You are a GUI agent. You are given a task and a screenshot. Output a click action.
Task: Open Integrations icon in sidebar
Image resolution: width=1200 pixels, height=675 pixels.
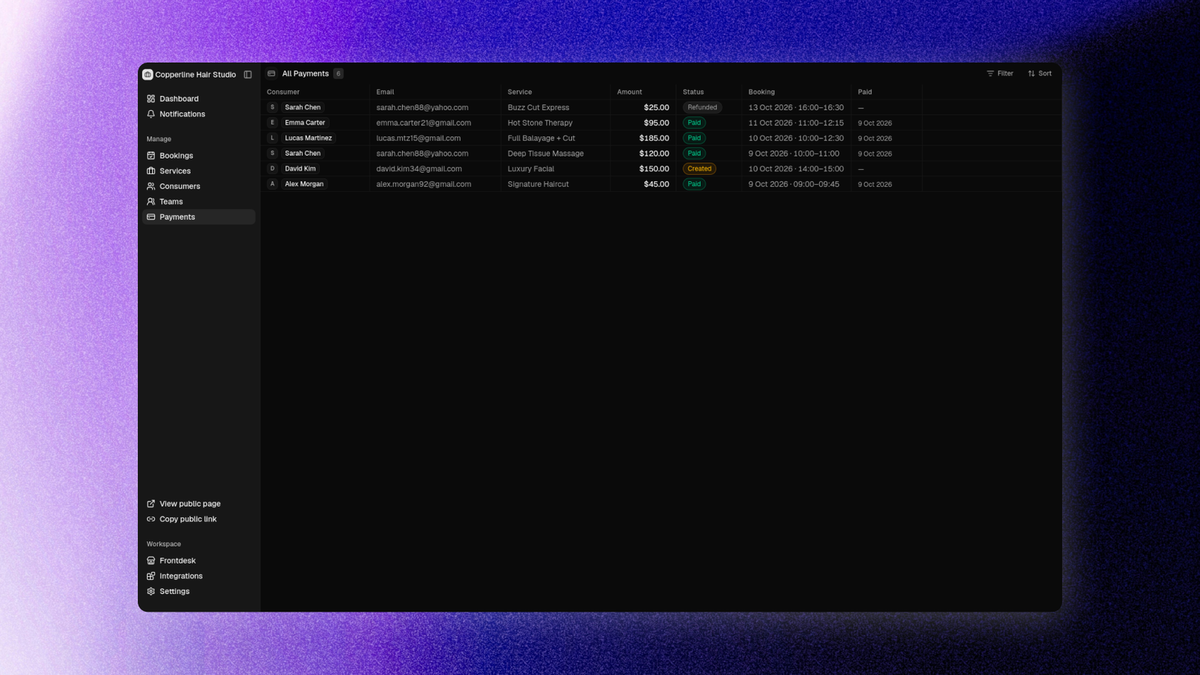click(151, 576)
